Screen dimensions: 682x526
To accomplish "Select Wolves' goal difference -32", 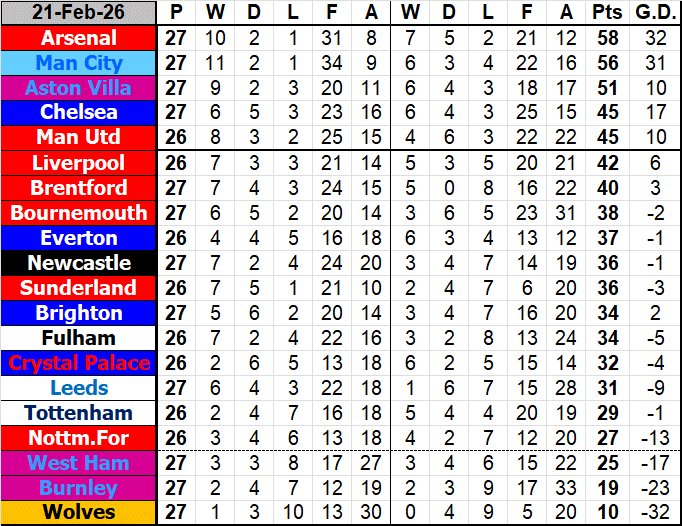I will pyautogui.click(x=654, y=513).
